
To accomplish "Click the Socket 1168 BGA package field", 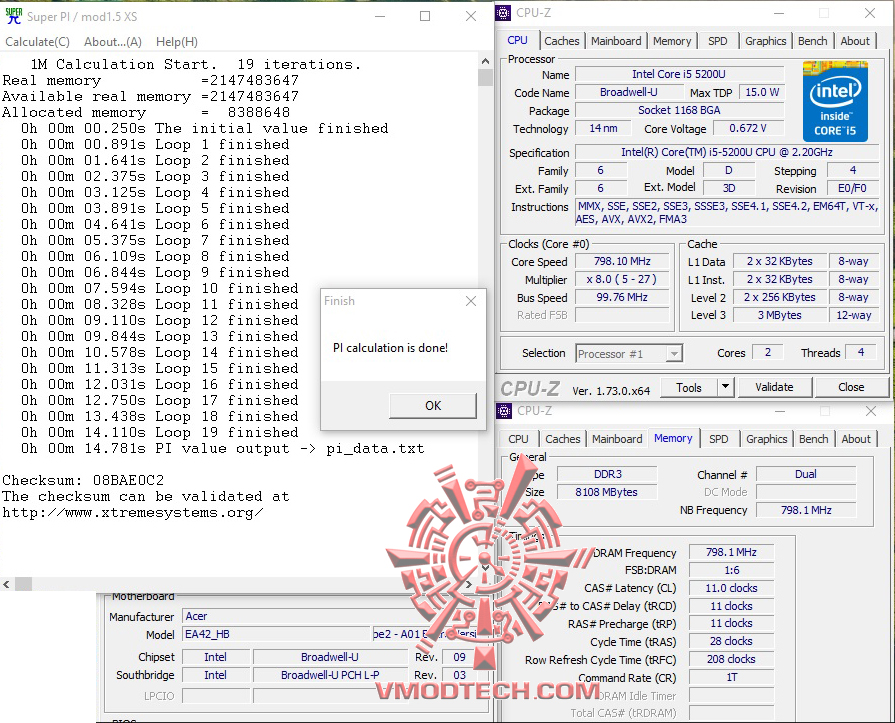I will tap(679, 110).
